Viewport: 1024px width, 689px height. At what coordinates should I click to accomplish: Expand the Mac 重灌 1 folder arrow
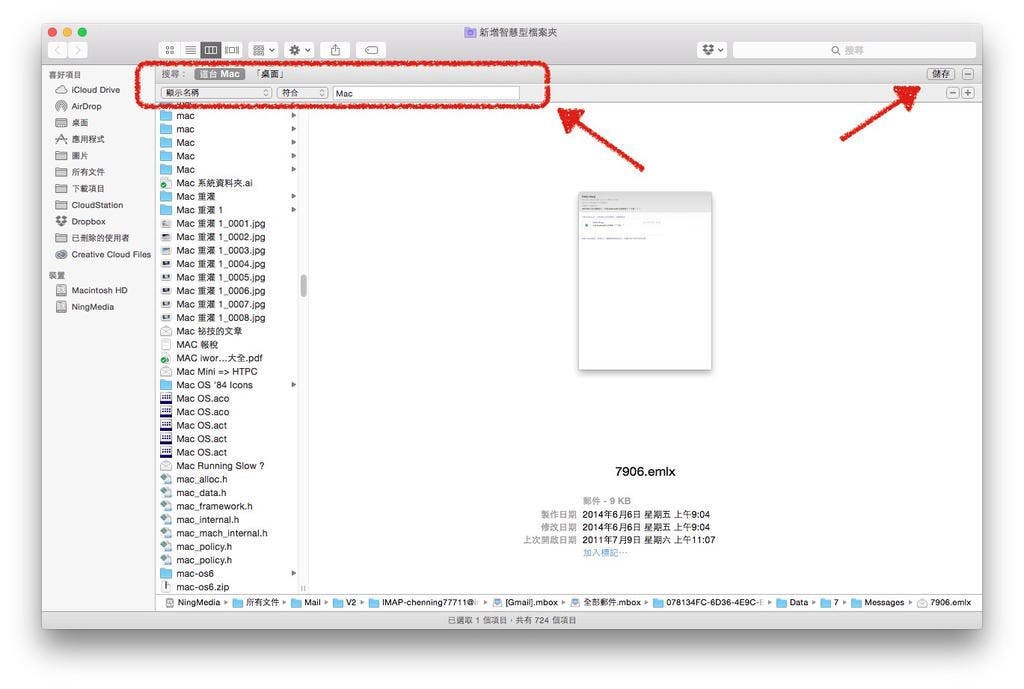click(294, 210)
